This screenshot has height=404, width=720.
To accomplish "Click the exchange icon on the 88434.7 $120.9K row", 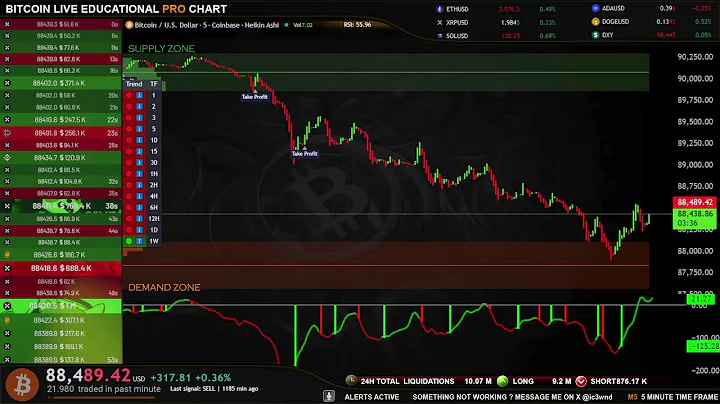I will [7, 157].
